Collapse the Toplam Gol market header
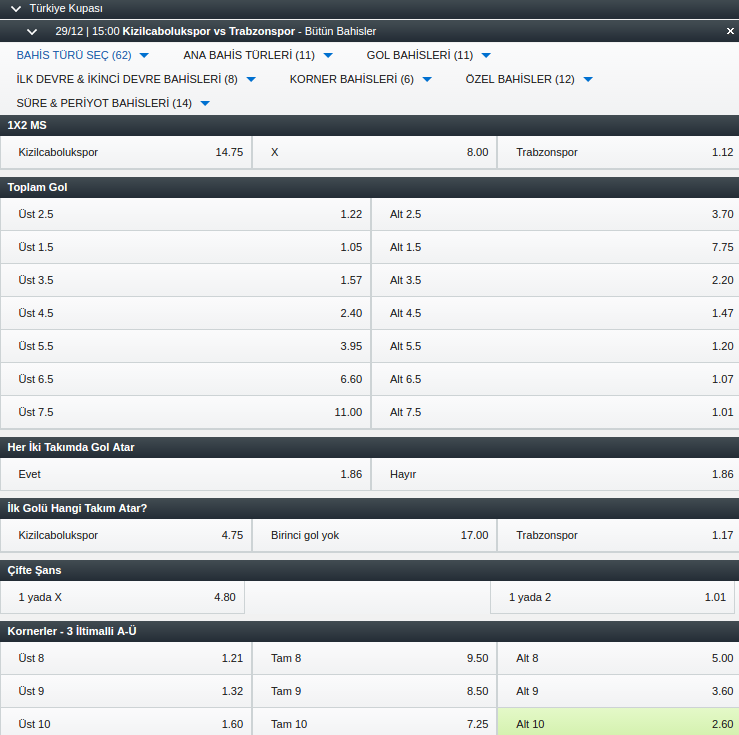 pos(370,187)
